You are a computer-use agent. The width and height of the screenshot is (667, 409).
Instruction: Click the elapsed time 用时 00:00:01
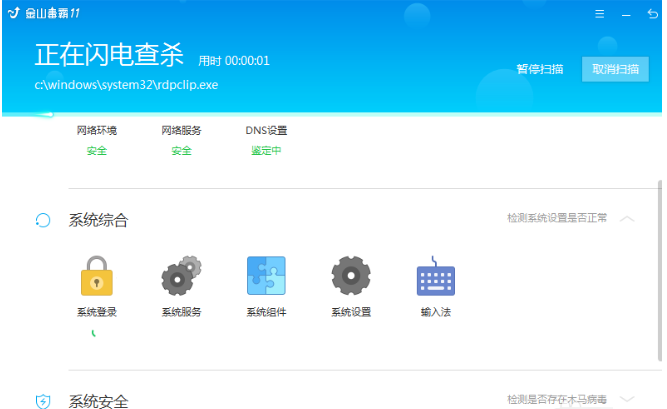tap(234, 61)
